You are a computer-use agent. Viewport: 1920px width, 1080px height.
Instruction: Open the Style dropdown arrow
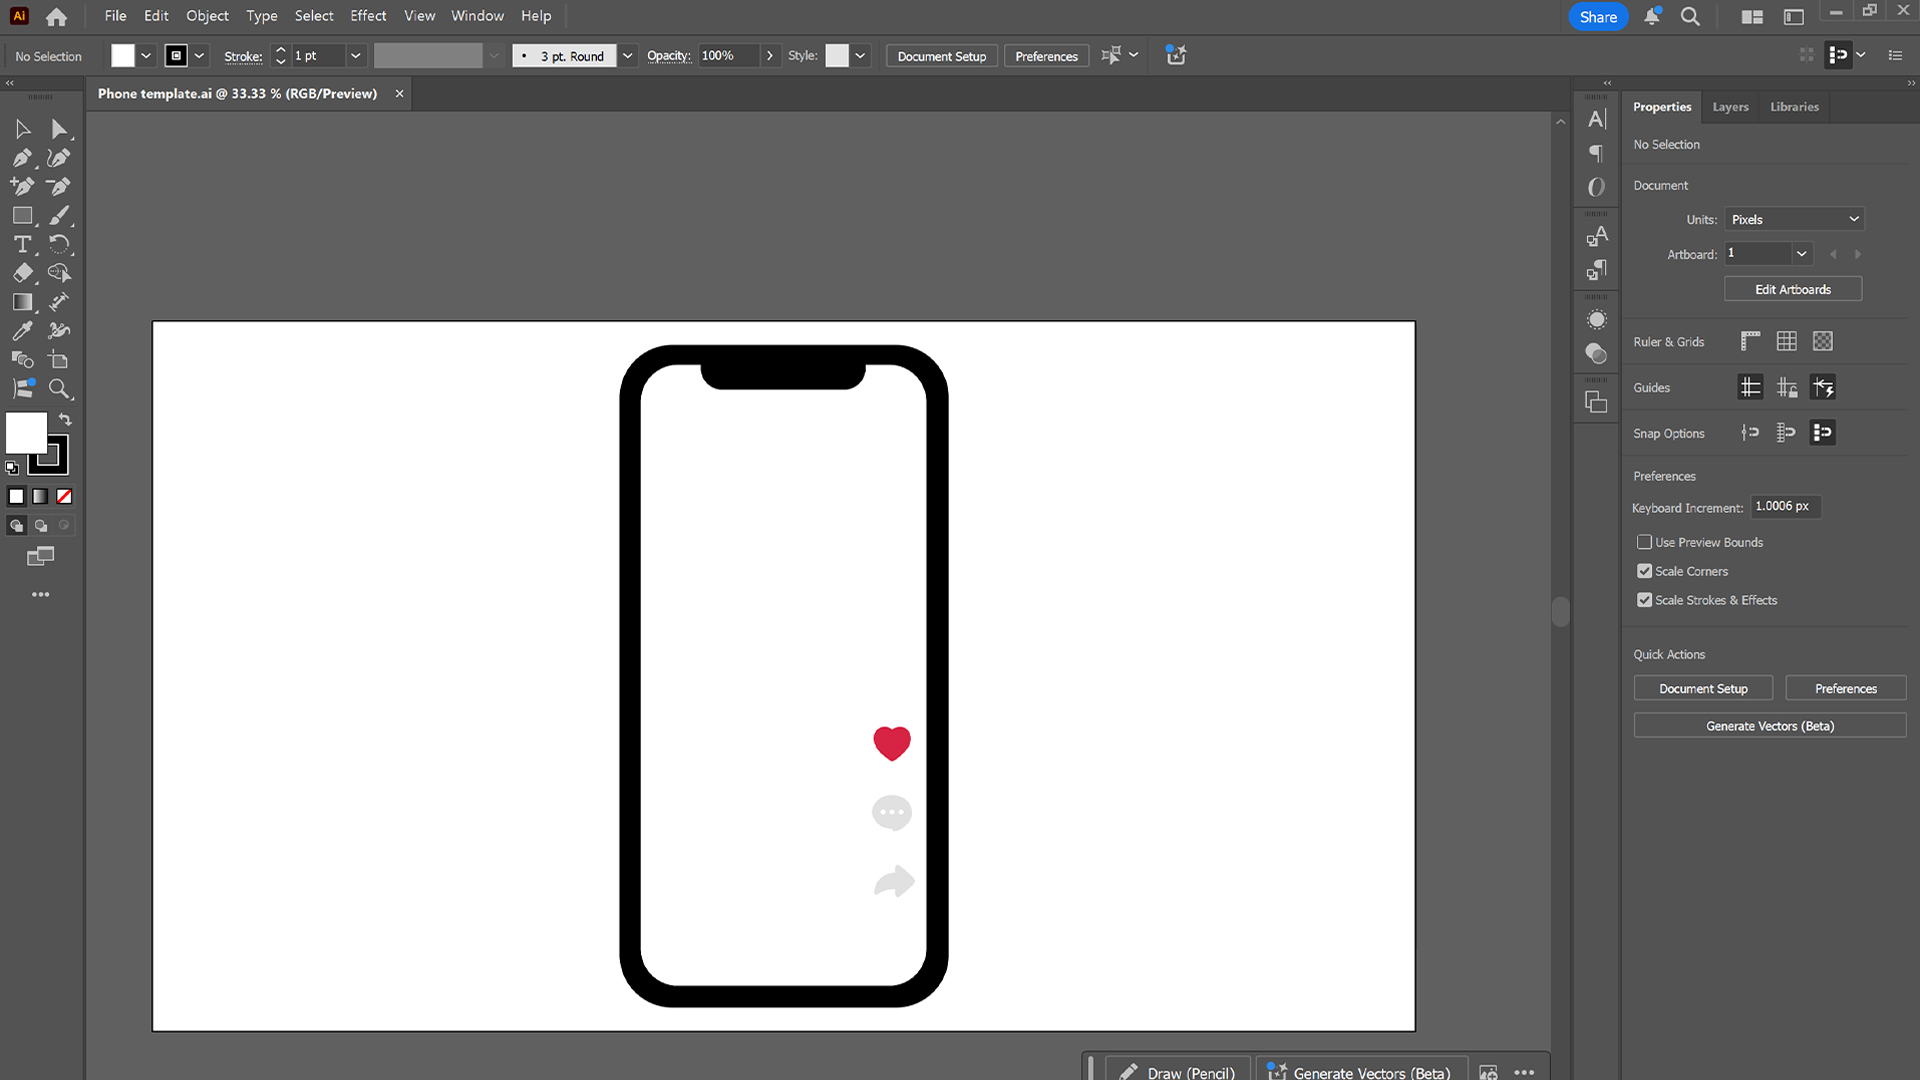click(860, 56)
